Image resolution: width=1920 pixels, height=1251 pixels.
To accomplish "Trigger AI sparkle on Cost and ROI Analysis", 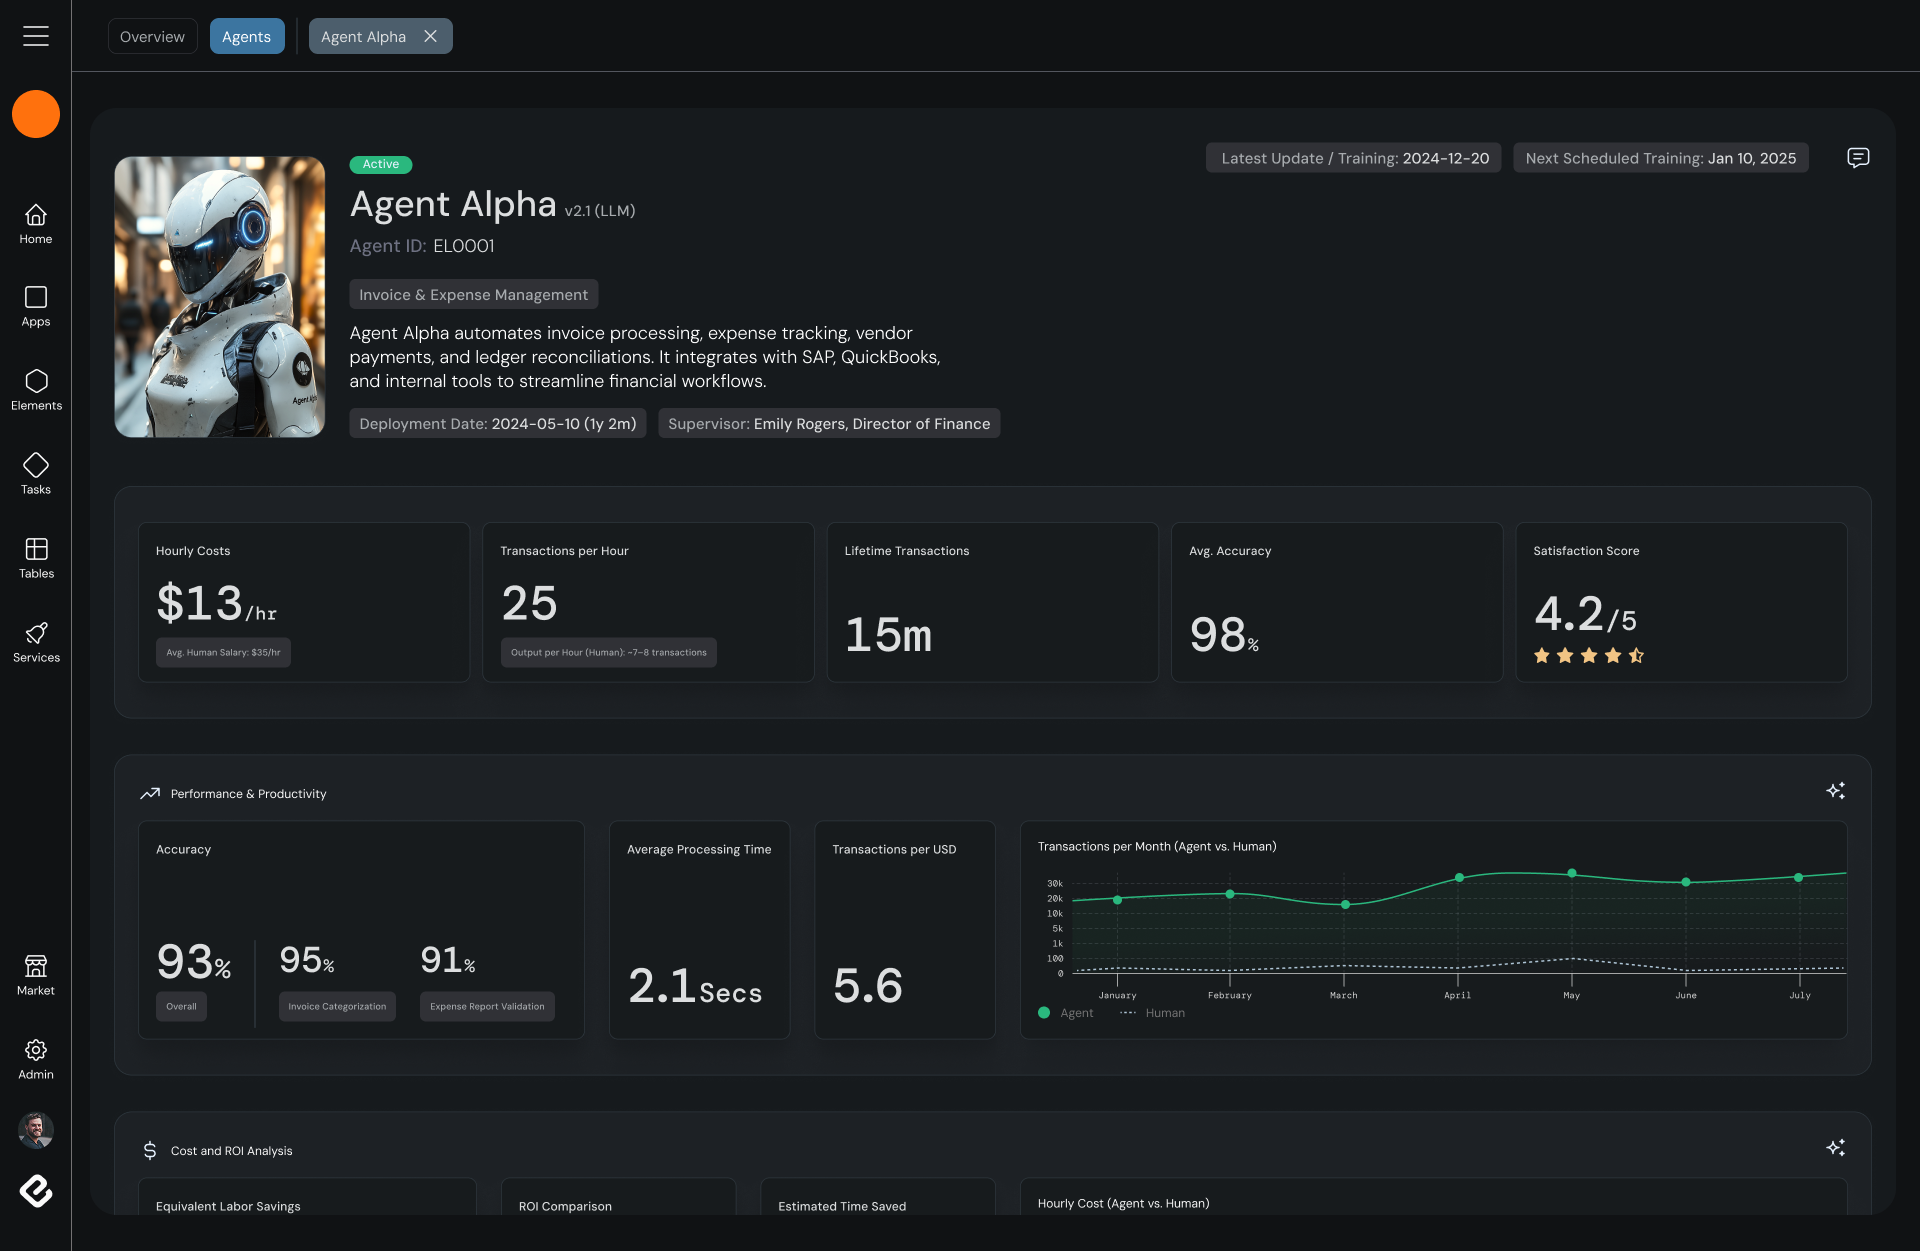I will point(1836,1147).
